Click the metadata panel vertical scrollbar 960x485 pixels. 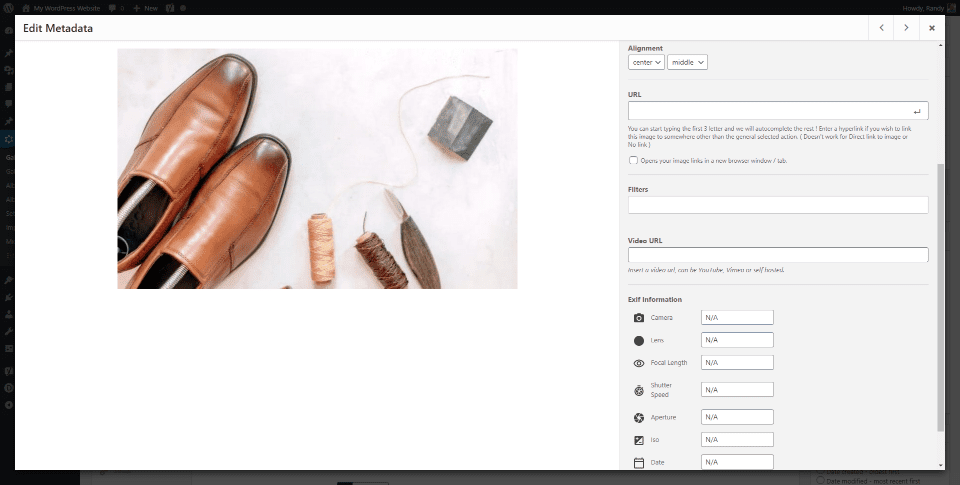(940, 297)
